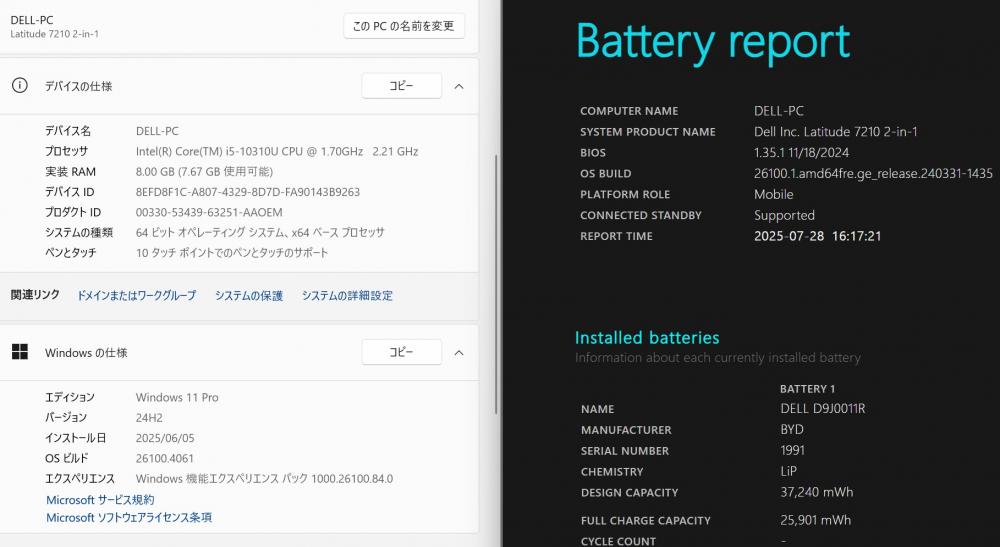This screenshot has width=1000, height=547.
Task: Select battery name DELL D9J0011R
Action: coord(822,409)
